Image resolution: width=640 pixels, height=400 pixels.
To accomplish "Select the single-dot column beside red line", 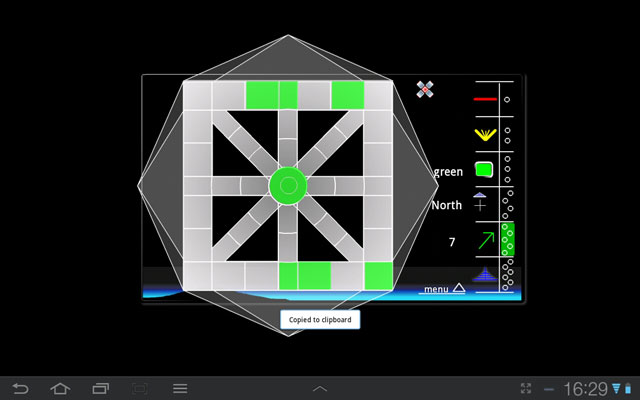I will point(507,100).
